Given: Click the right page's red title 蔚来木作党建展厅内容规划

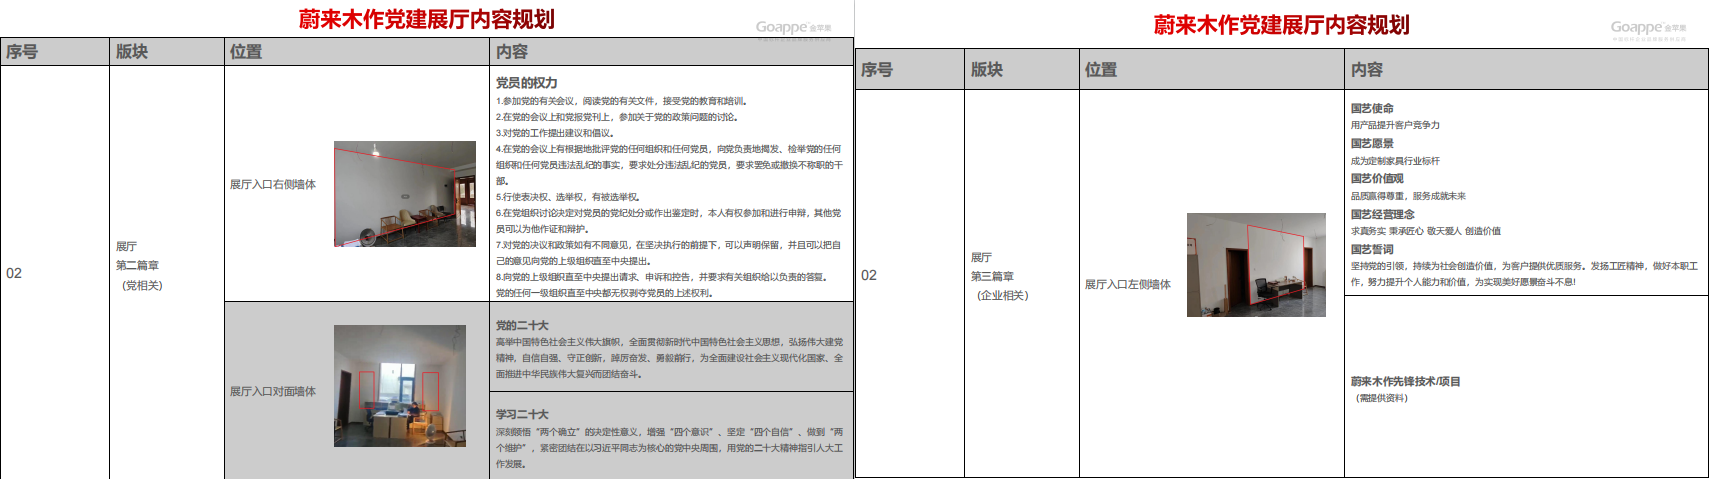Looking at the screenshot, I should [1281, 25].
